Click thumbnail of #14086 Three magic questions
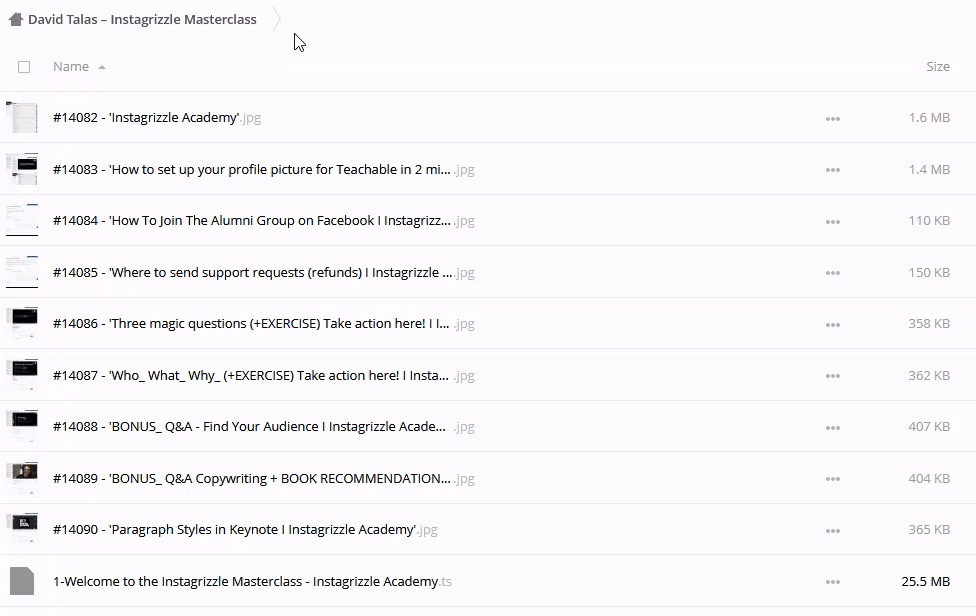Image resolution: width=976 pixels, height=616 pixels. pyautogui.click(x=22, y=323)
